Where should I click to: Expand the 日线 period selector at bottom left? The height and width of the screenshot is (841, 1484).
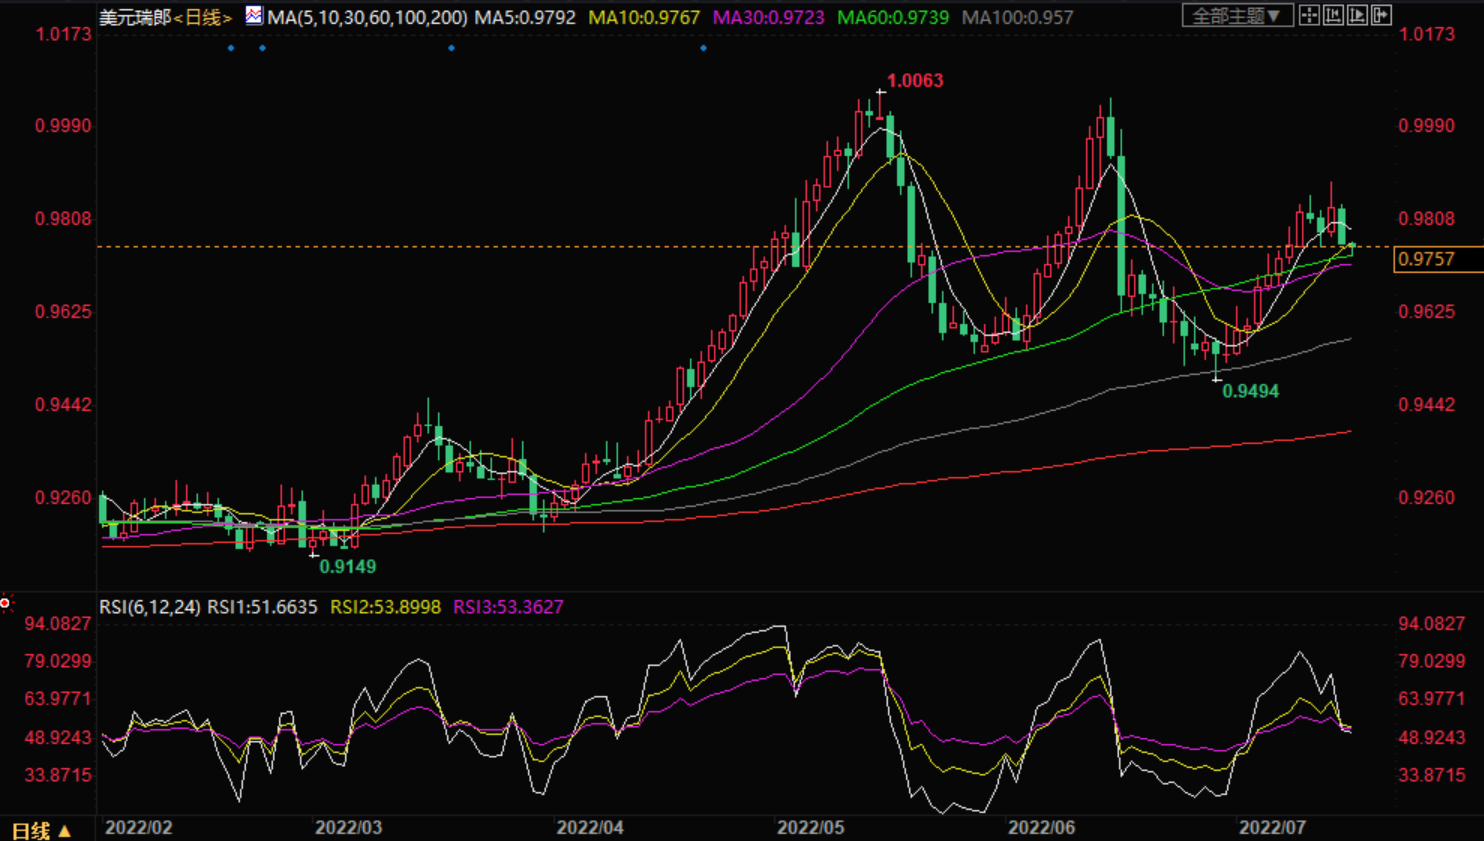pyautogui.click(x=41, y=830)
